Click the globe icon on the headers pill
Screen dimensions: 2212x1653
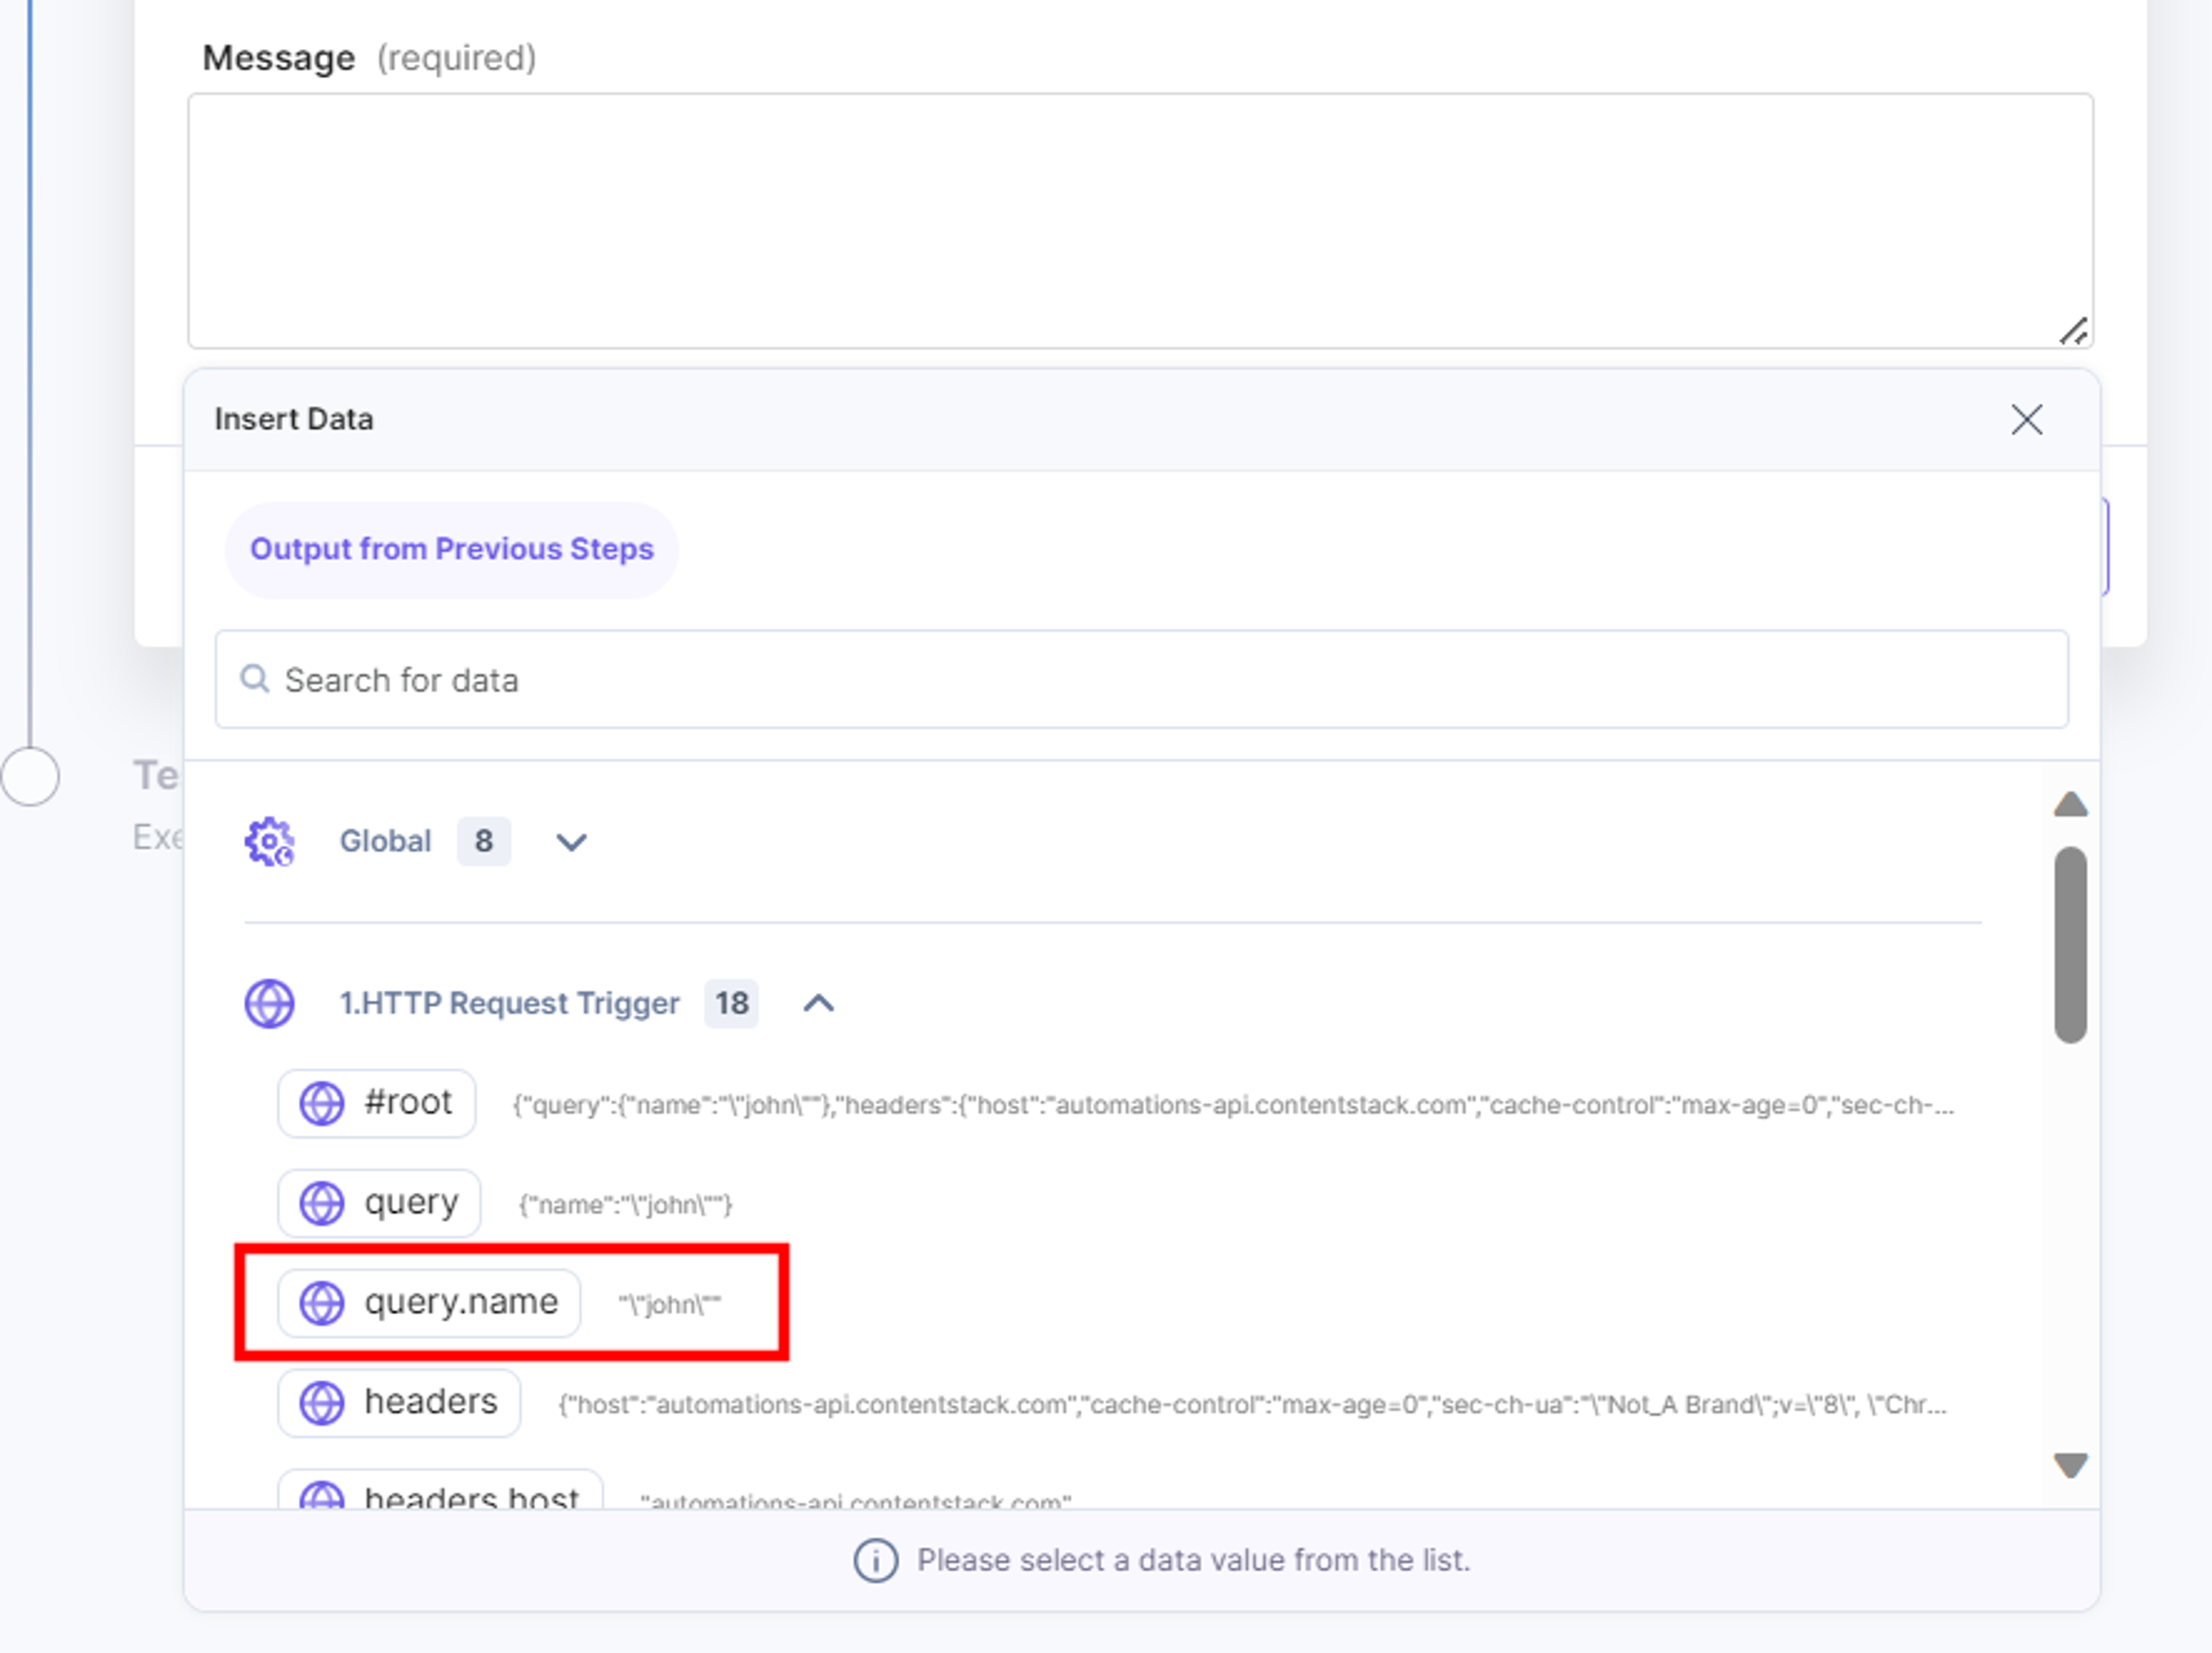pos(322,1403)
